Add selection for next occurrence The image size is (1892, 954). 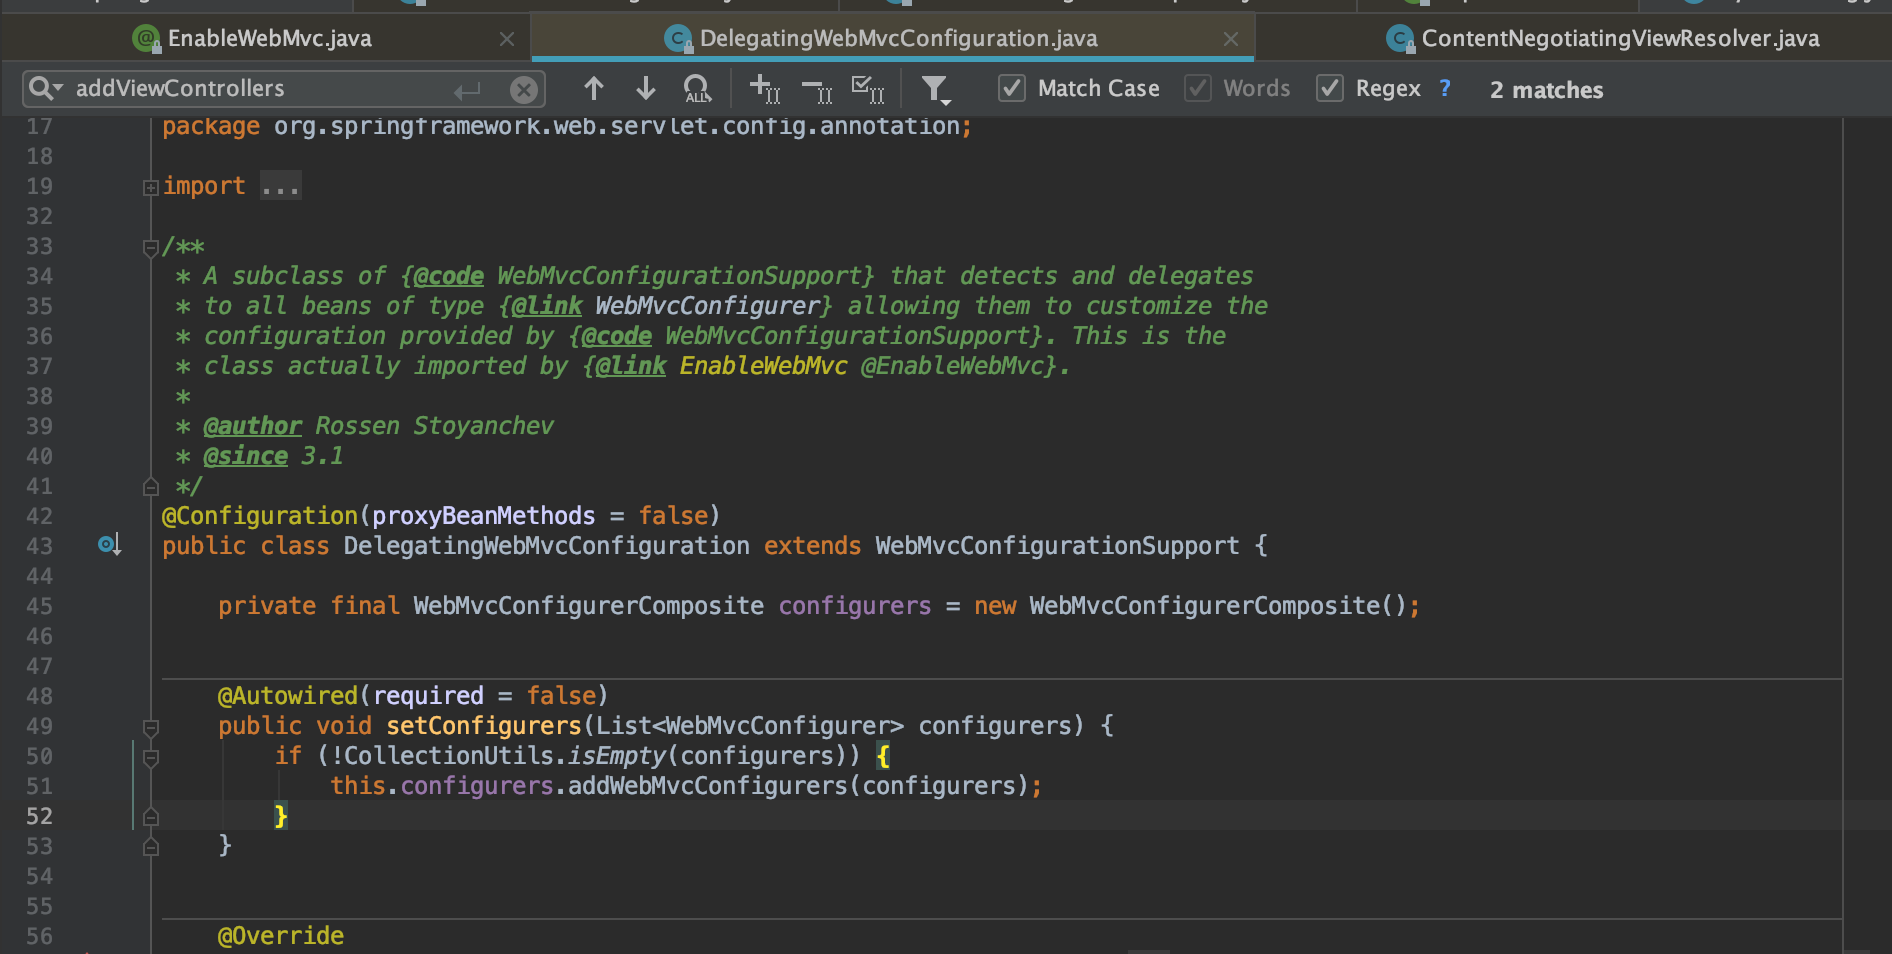coord(765,89)
